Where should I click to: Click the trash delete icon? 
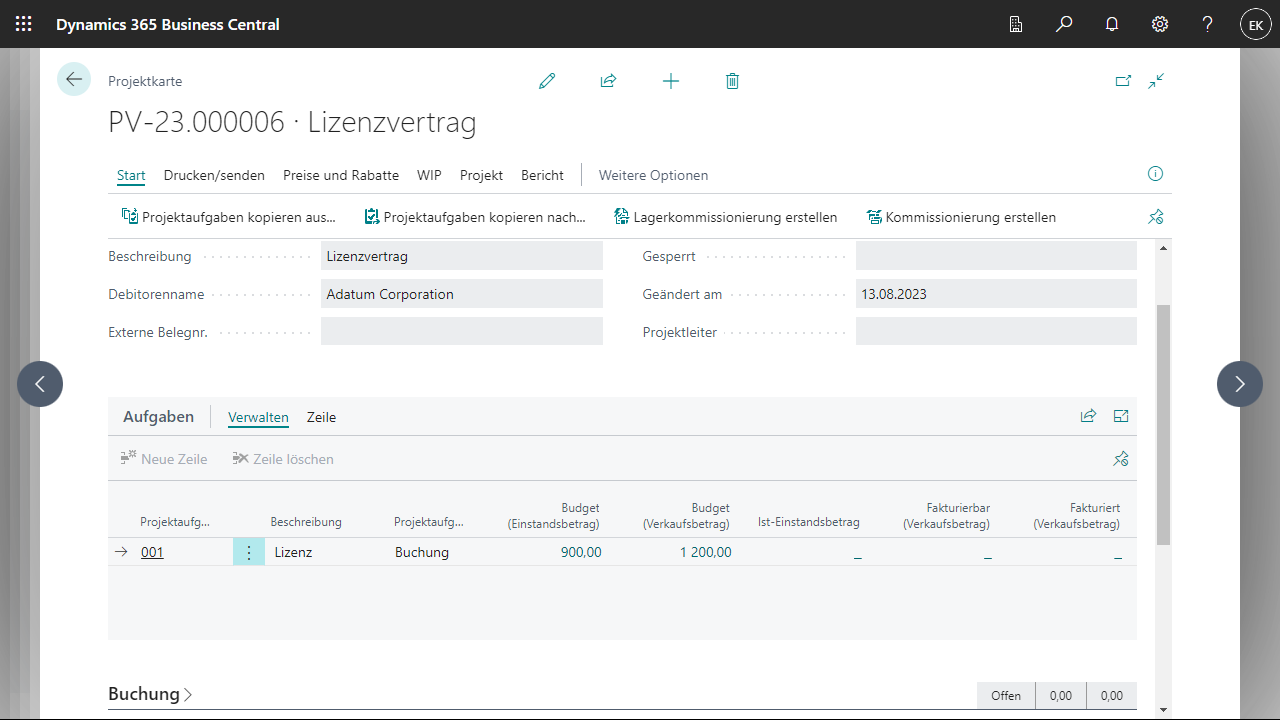click(732, 81)
